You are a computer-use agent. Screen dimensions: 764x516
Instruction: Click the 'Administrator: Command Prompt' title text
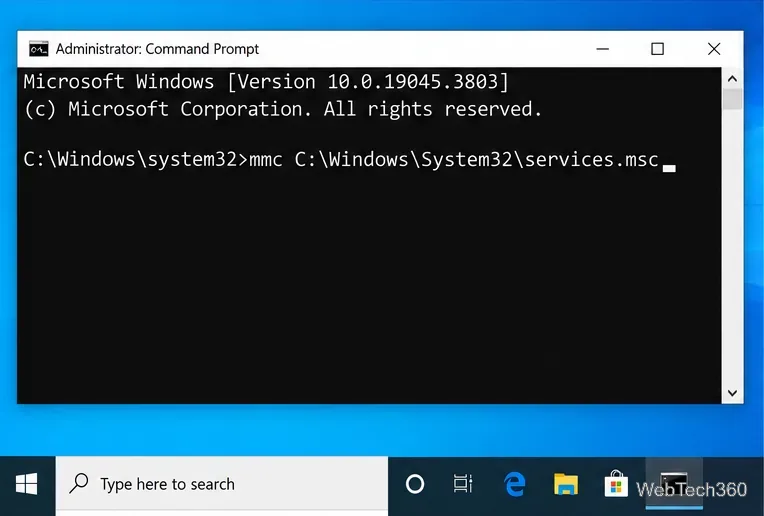click(157, 49)
